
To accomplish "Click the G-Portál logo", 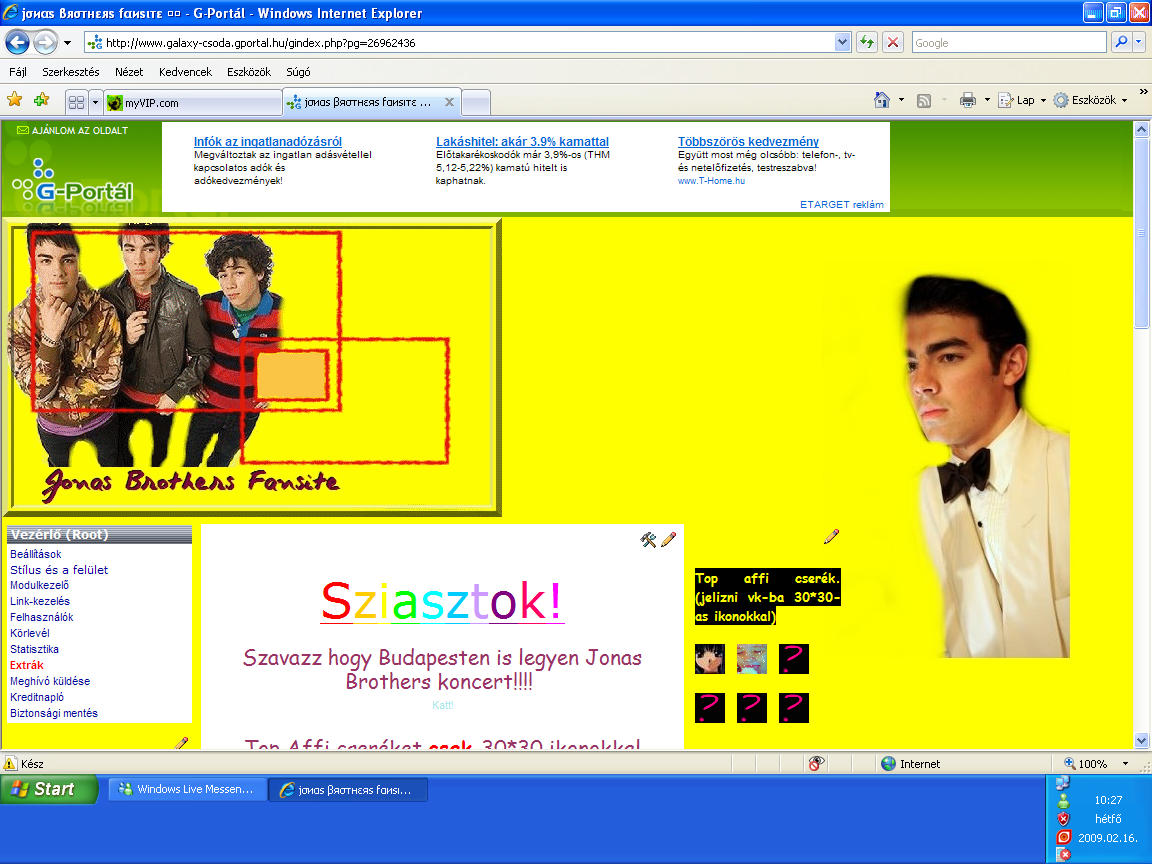I will [73, 181].
